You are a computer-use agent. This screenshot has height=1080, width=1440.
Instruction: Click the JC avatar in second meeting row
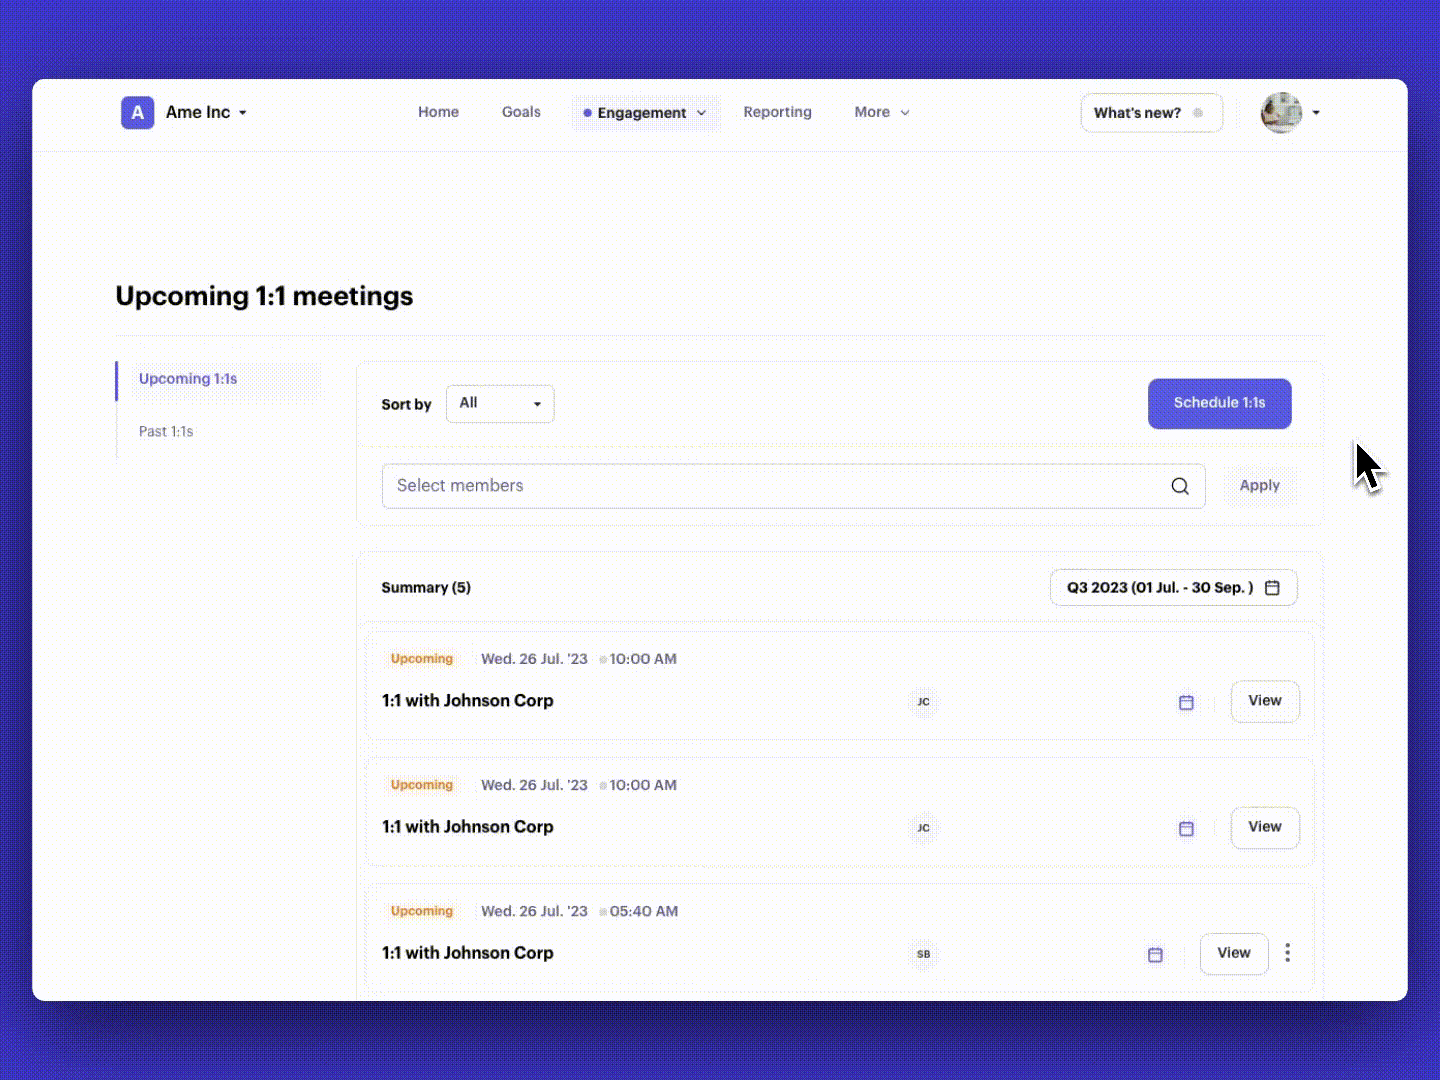pyautogui.click(x=923, y=828)
